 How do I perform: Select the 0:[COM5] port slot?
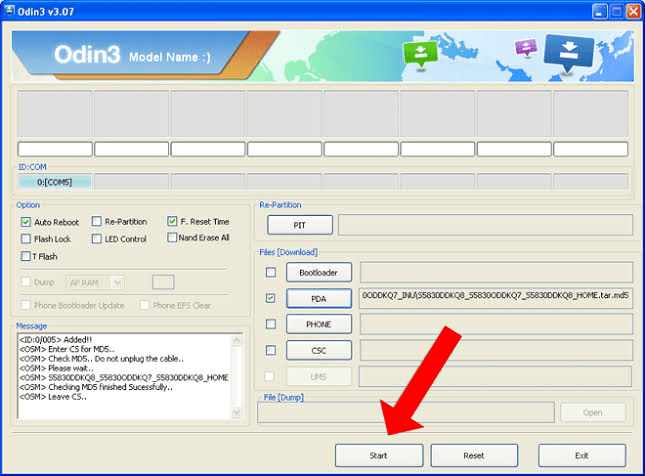[x=54, y=181]
